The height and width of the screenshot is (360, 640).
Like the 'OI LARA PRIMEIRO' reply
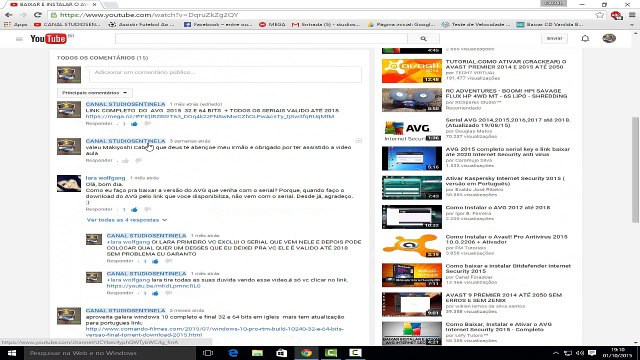(x=155, y=261)
